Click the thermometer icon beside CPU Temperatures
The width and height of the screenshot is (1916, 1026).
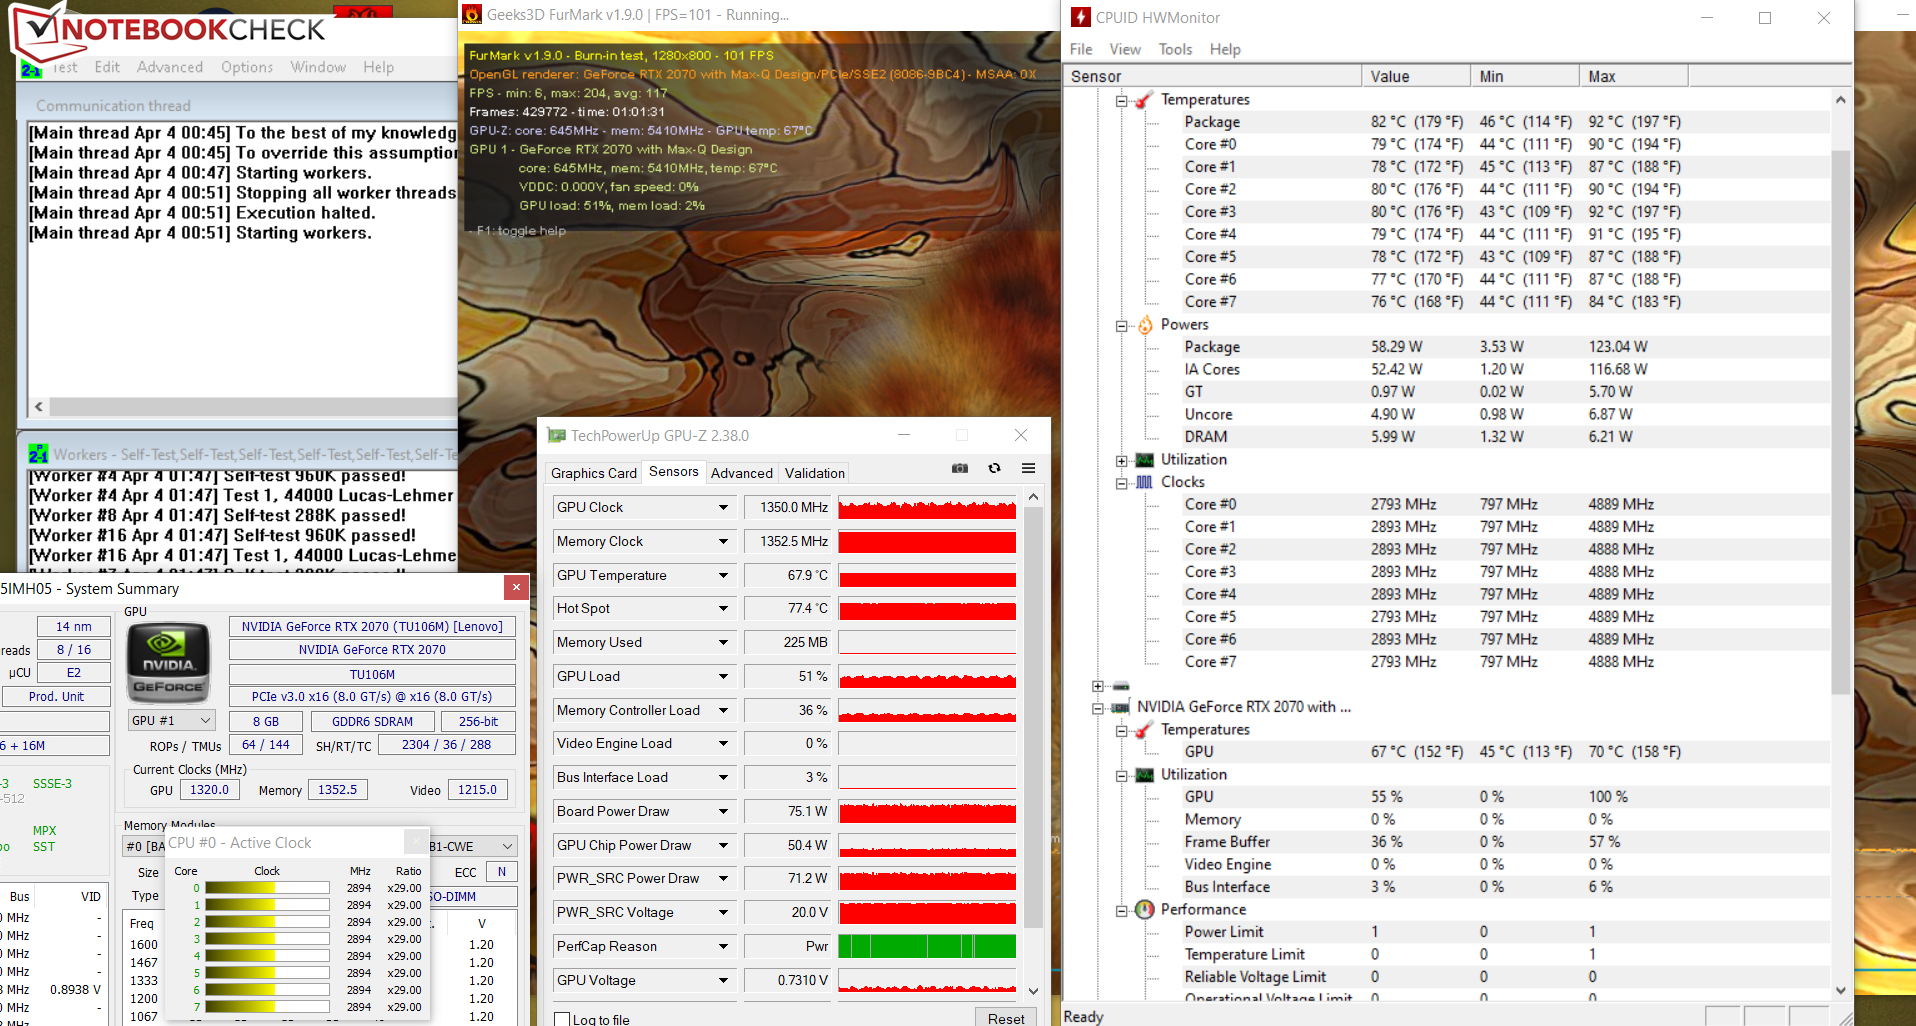click(x=1145, y=99)
